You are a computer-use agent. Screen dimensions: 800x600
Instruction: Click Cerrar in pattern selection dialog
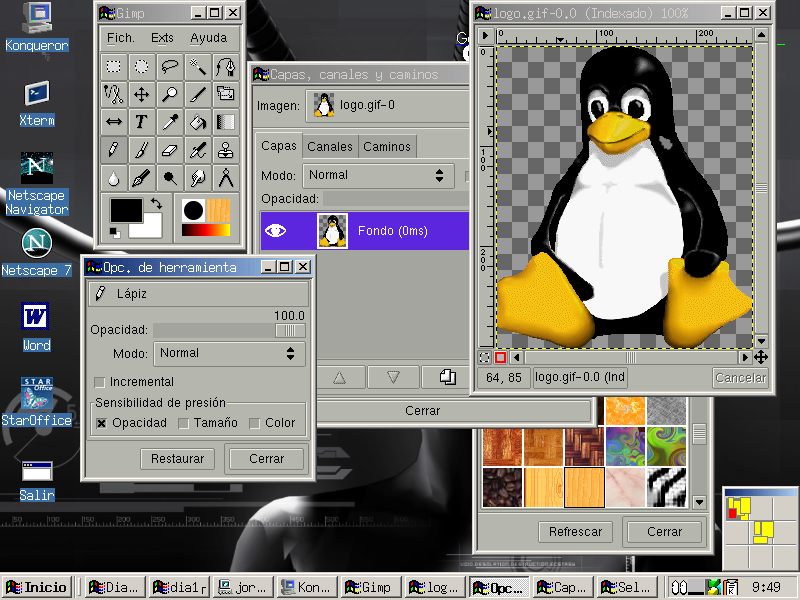click(x=665, y=532)
